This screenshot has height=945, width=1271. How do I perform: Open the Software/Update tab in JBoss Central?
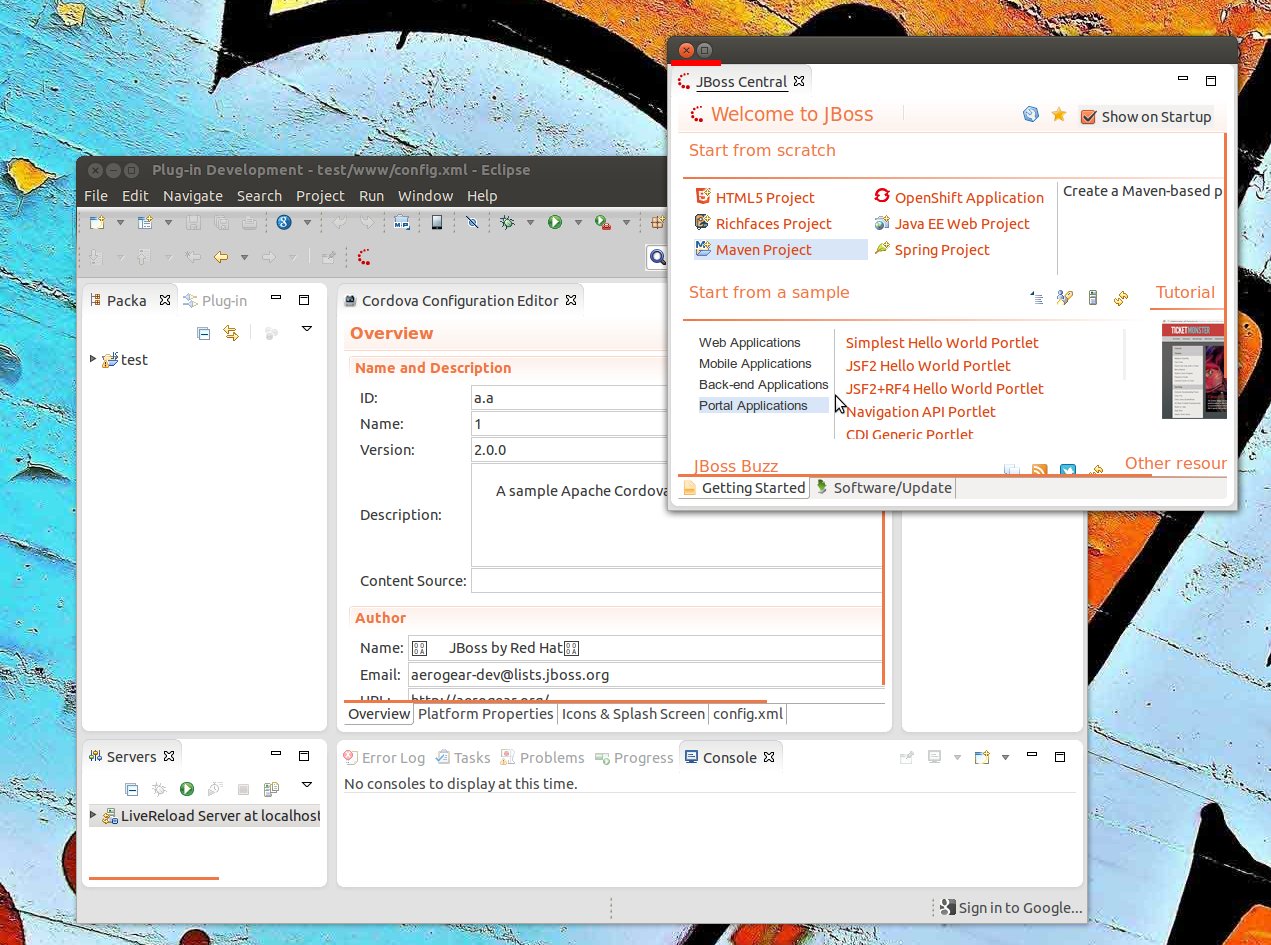(884, 487)
